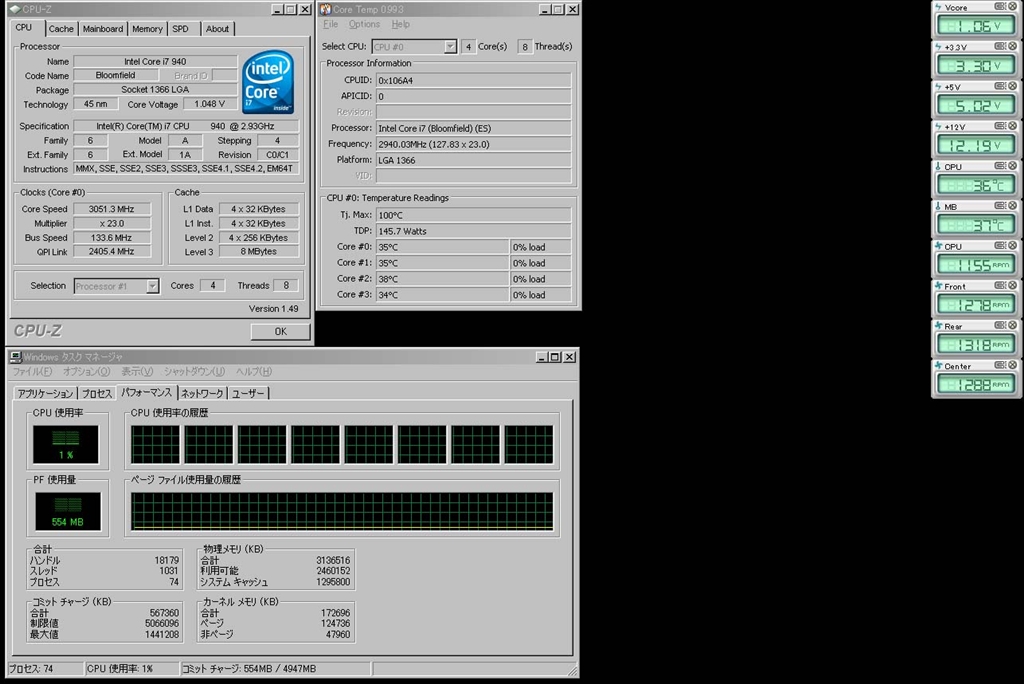Image resolution: width=1024 pixels, height=684 pixels.
Task: Click the Intel Core i7 logo in CPU-Z
Action: 268,82
